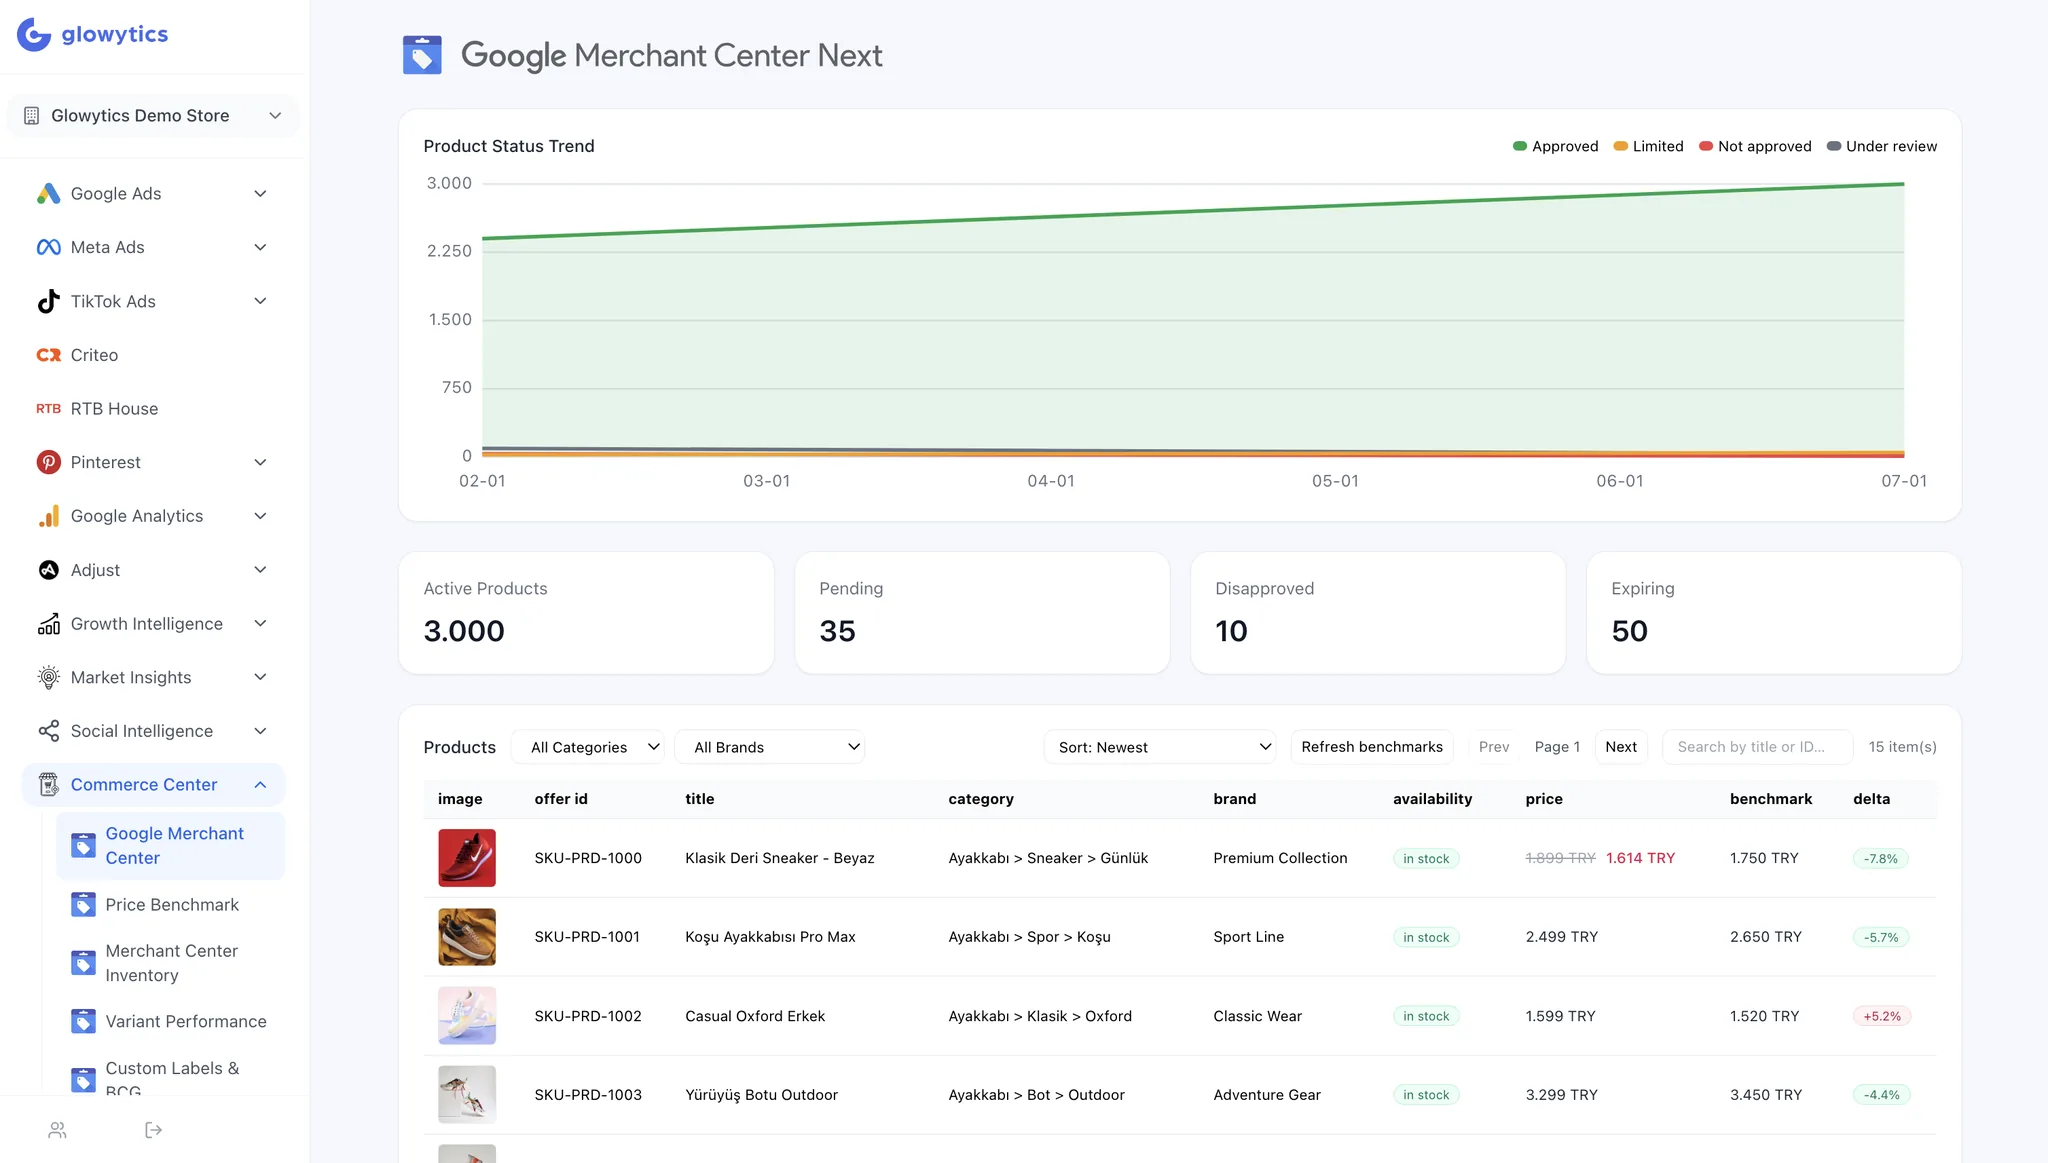Open the Active Products card
This screenshot has height=1163, width=2048.
[x=586, y=613]
